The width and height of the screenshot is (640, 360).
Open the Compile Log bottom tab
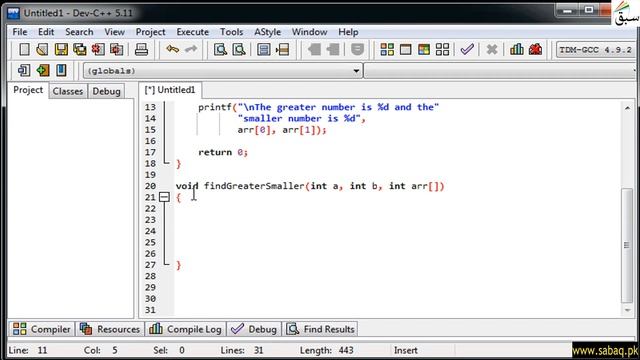[x=186, y=329]
